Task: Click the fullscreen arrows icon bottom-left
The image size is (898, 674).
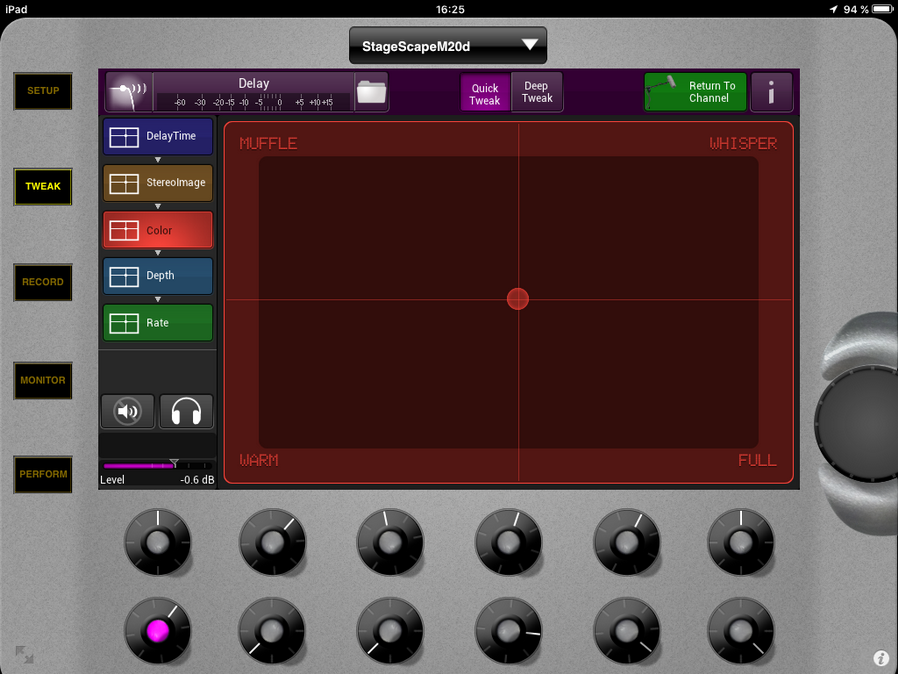Action: 24,655
